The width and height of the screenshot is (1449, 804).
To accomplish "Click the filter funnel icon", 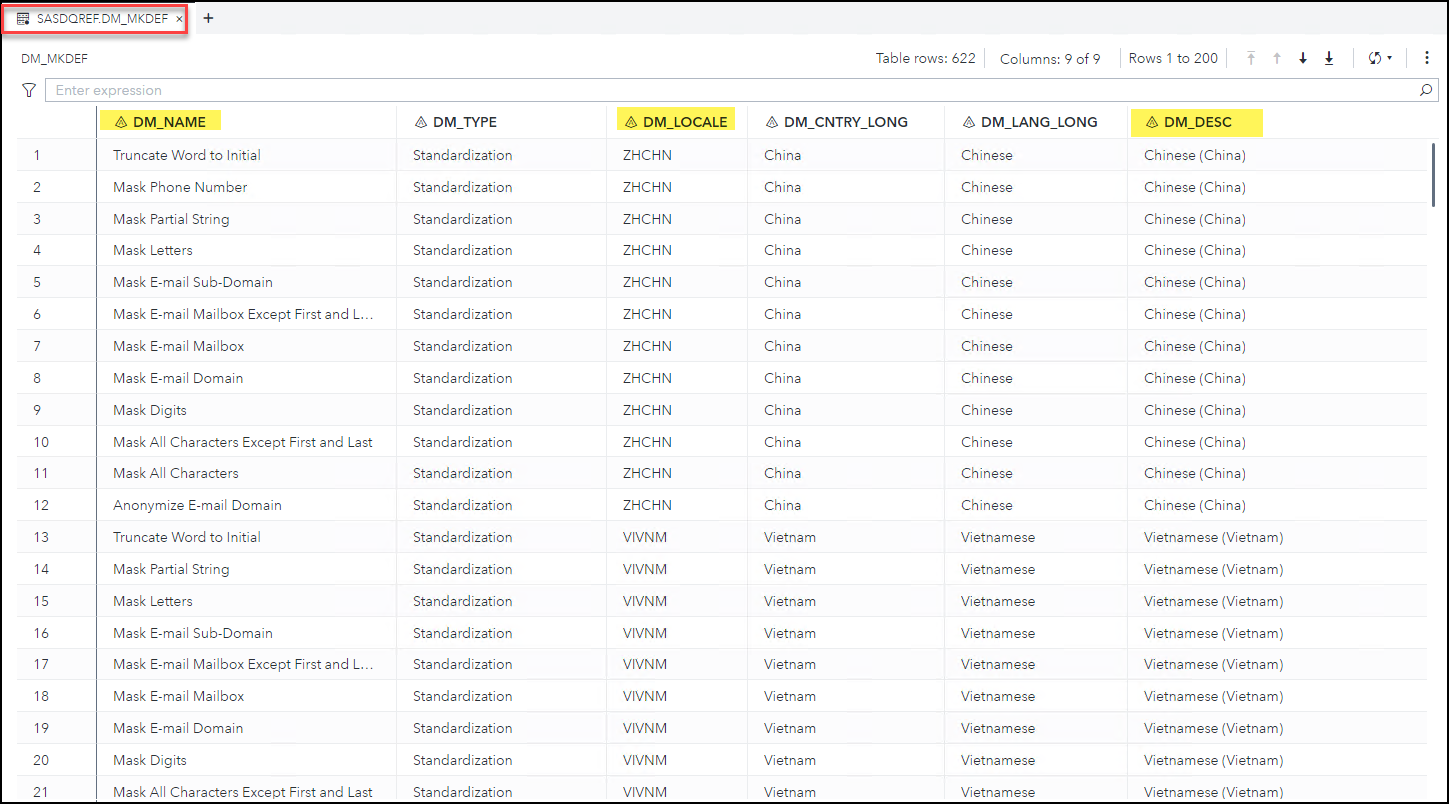I will 29,90.
